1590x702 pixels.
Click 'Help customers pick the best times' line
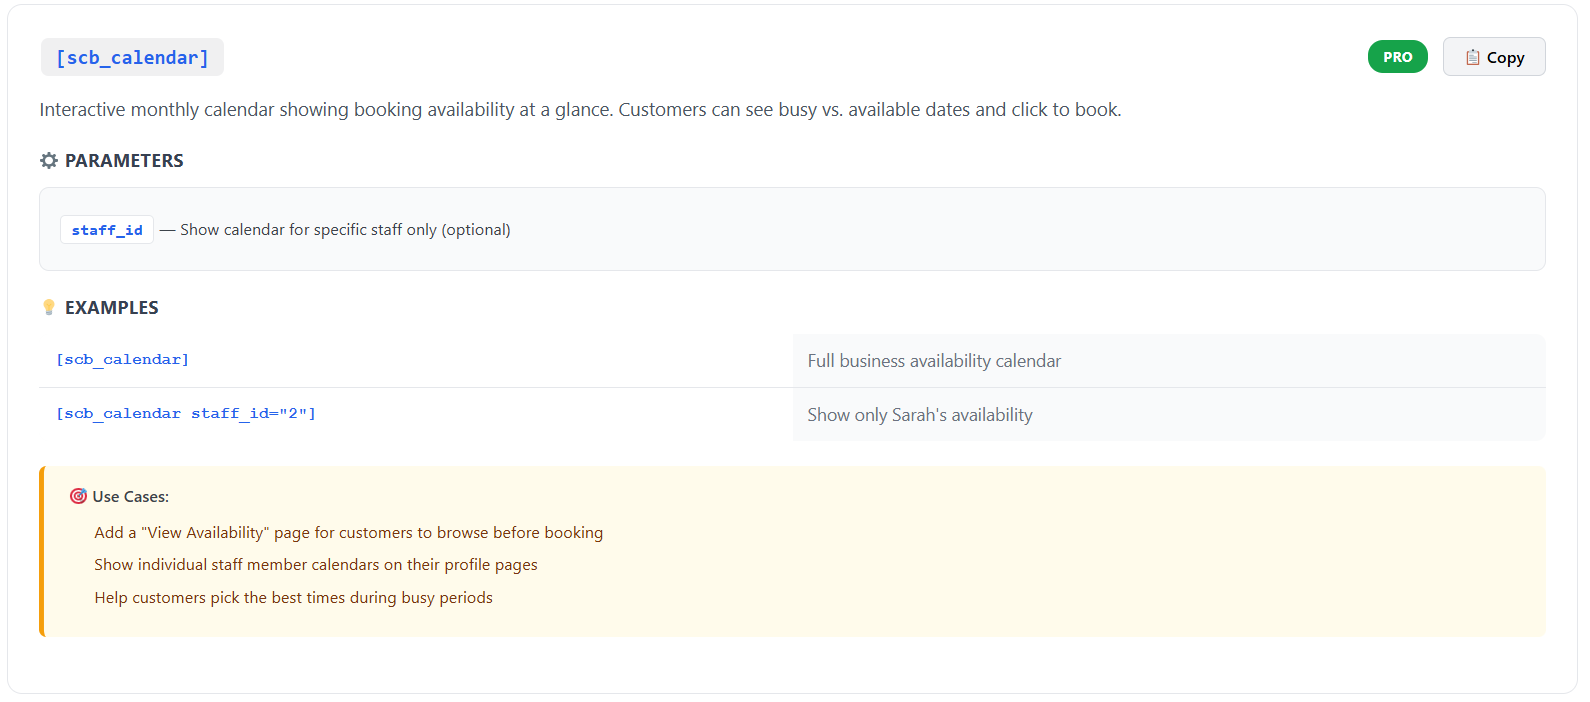click(294, 598)
